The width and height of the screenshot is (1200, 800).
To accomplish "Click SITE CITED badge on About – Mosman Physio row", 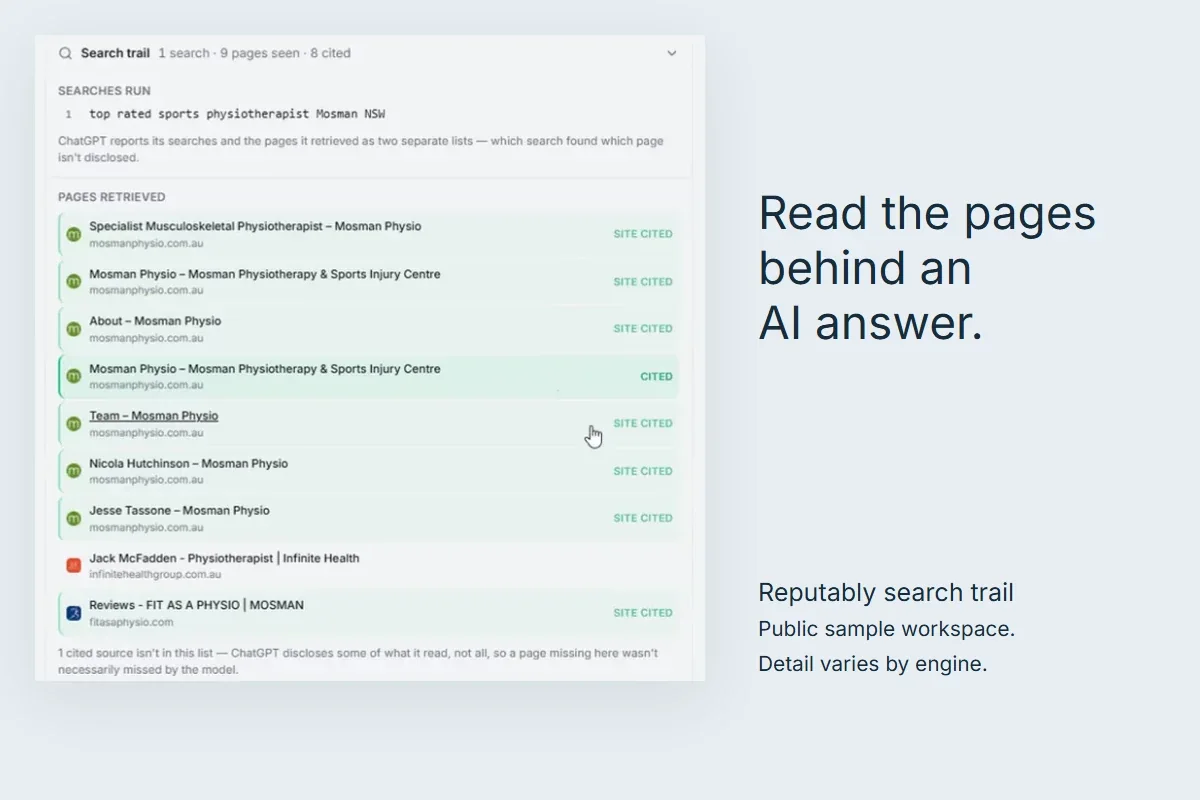I will [x=643, y=329].
